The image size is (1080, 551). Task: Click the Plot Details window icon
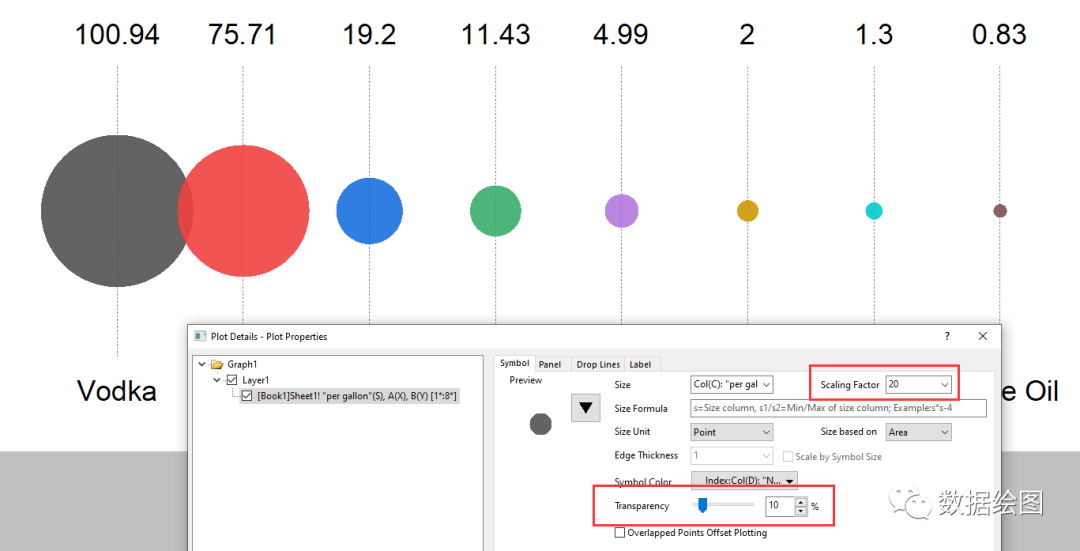[200, 336]
